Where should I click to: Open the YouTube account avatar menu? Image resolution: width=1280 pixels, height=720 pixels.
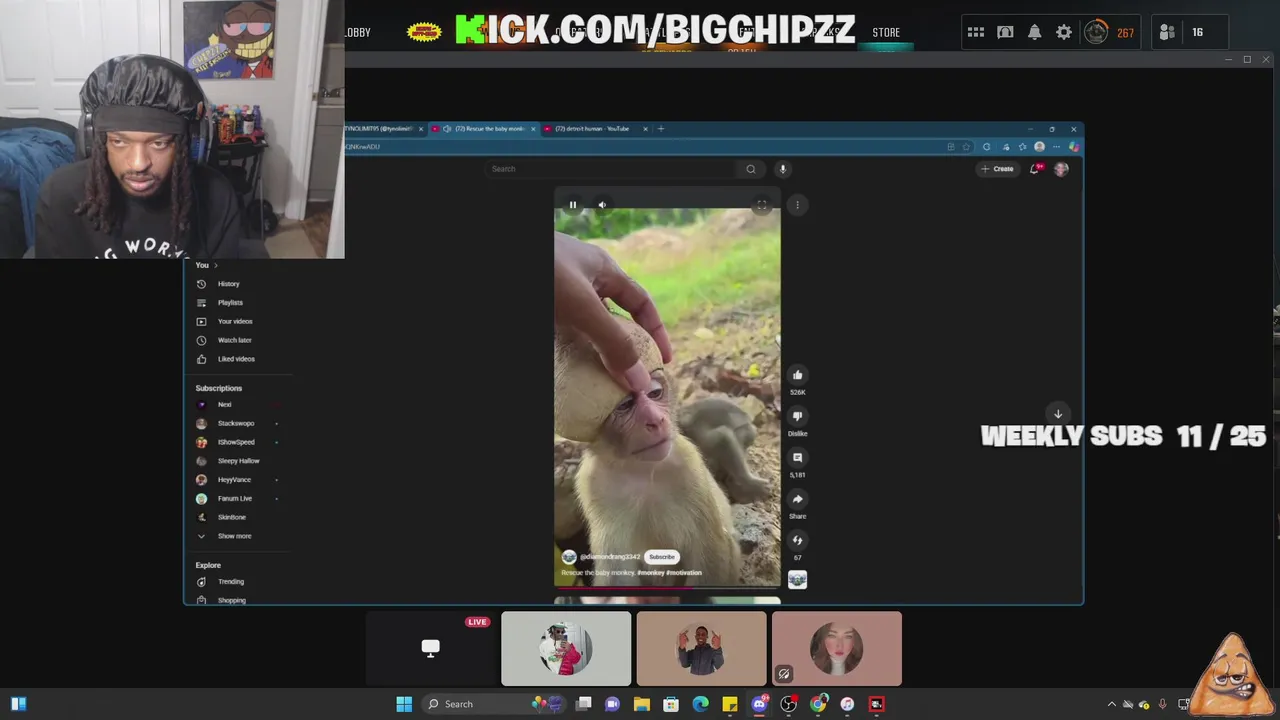coord(1061,169)
